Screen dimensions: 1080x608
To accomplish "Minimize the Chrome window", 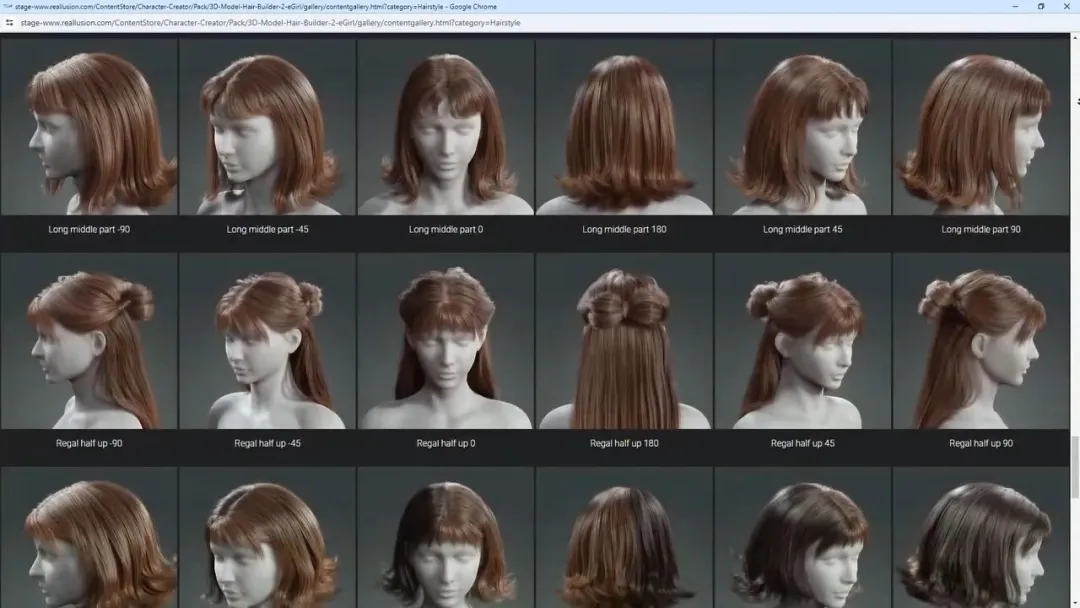I will click(x=1015, y=6).
